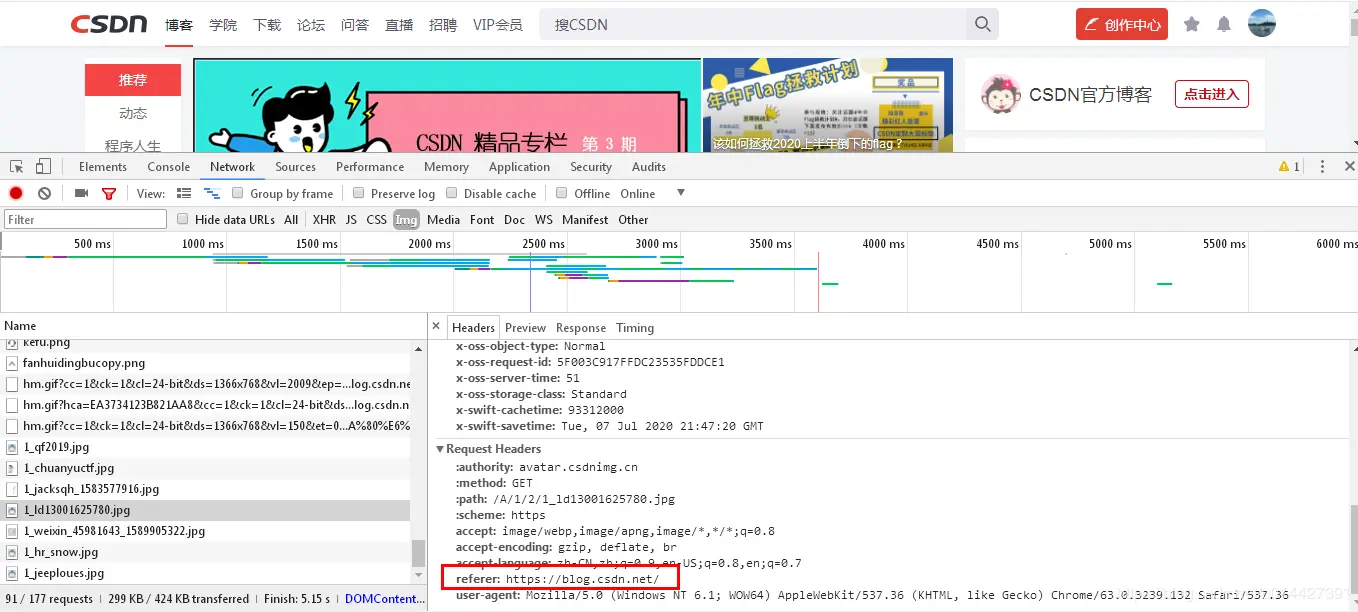1358x612 pixels.
Task: Open the network request filter funnel
Action: click(109, 193)
